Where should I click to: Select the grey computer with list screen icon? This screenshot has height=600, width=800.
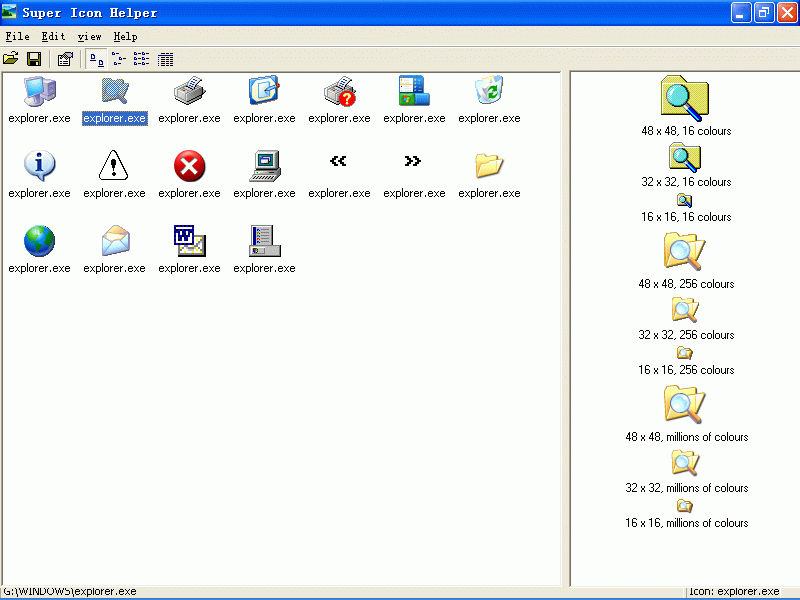[265, 241]
